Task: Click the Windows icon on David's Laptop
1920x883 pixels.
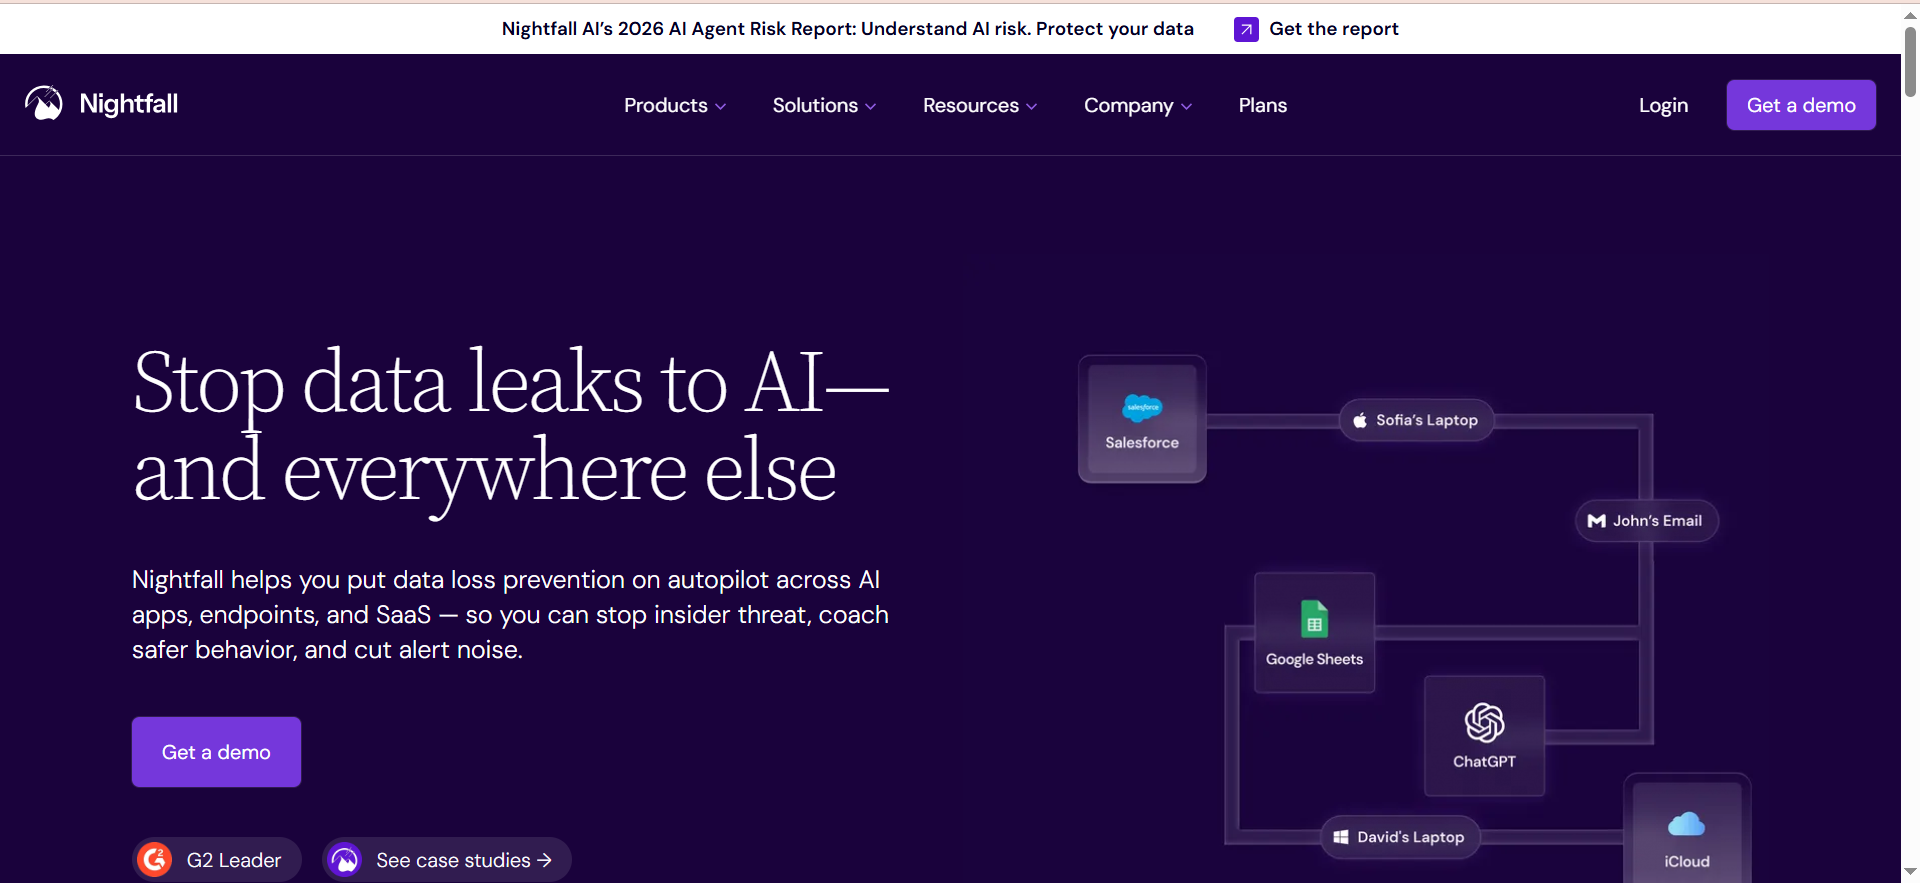Action: [x=1341, y=837]
